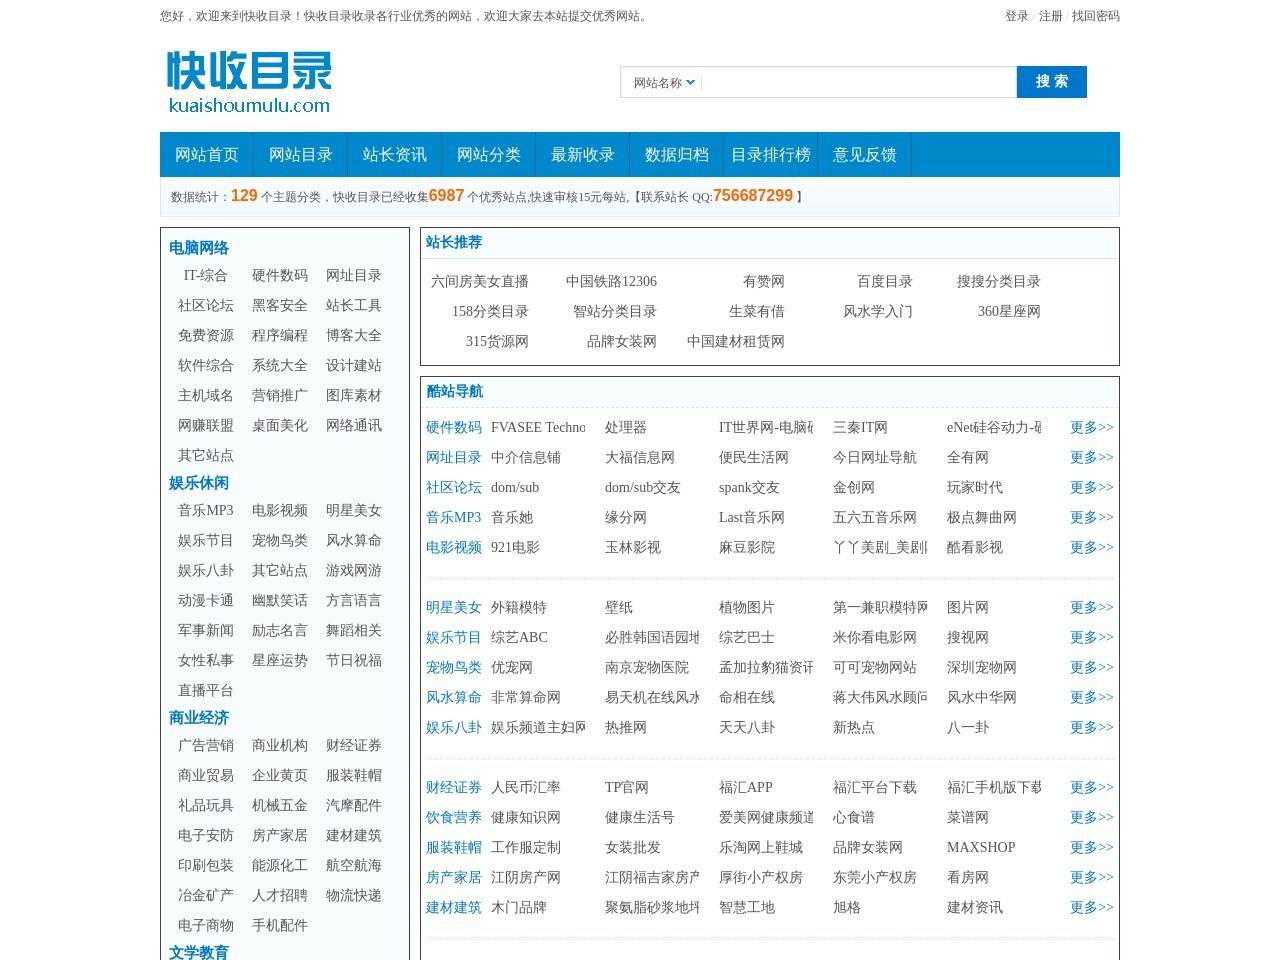
Task: Select the 站长资讯 navigation item
Action: coord(394,155)
